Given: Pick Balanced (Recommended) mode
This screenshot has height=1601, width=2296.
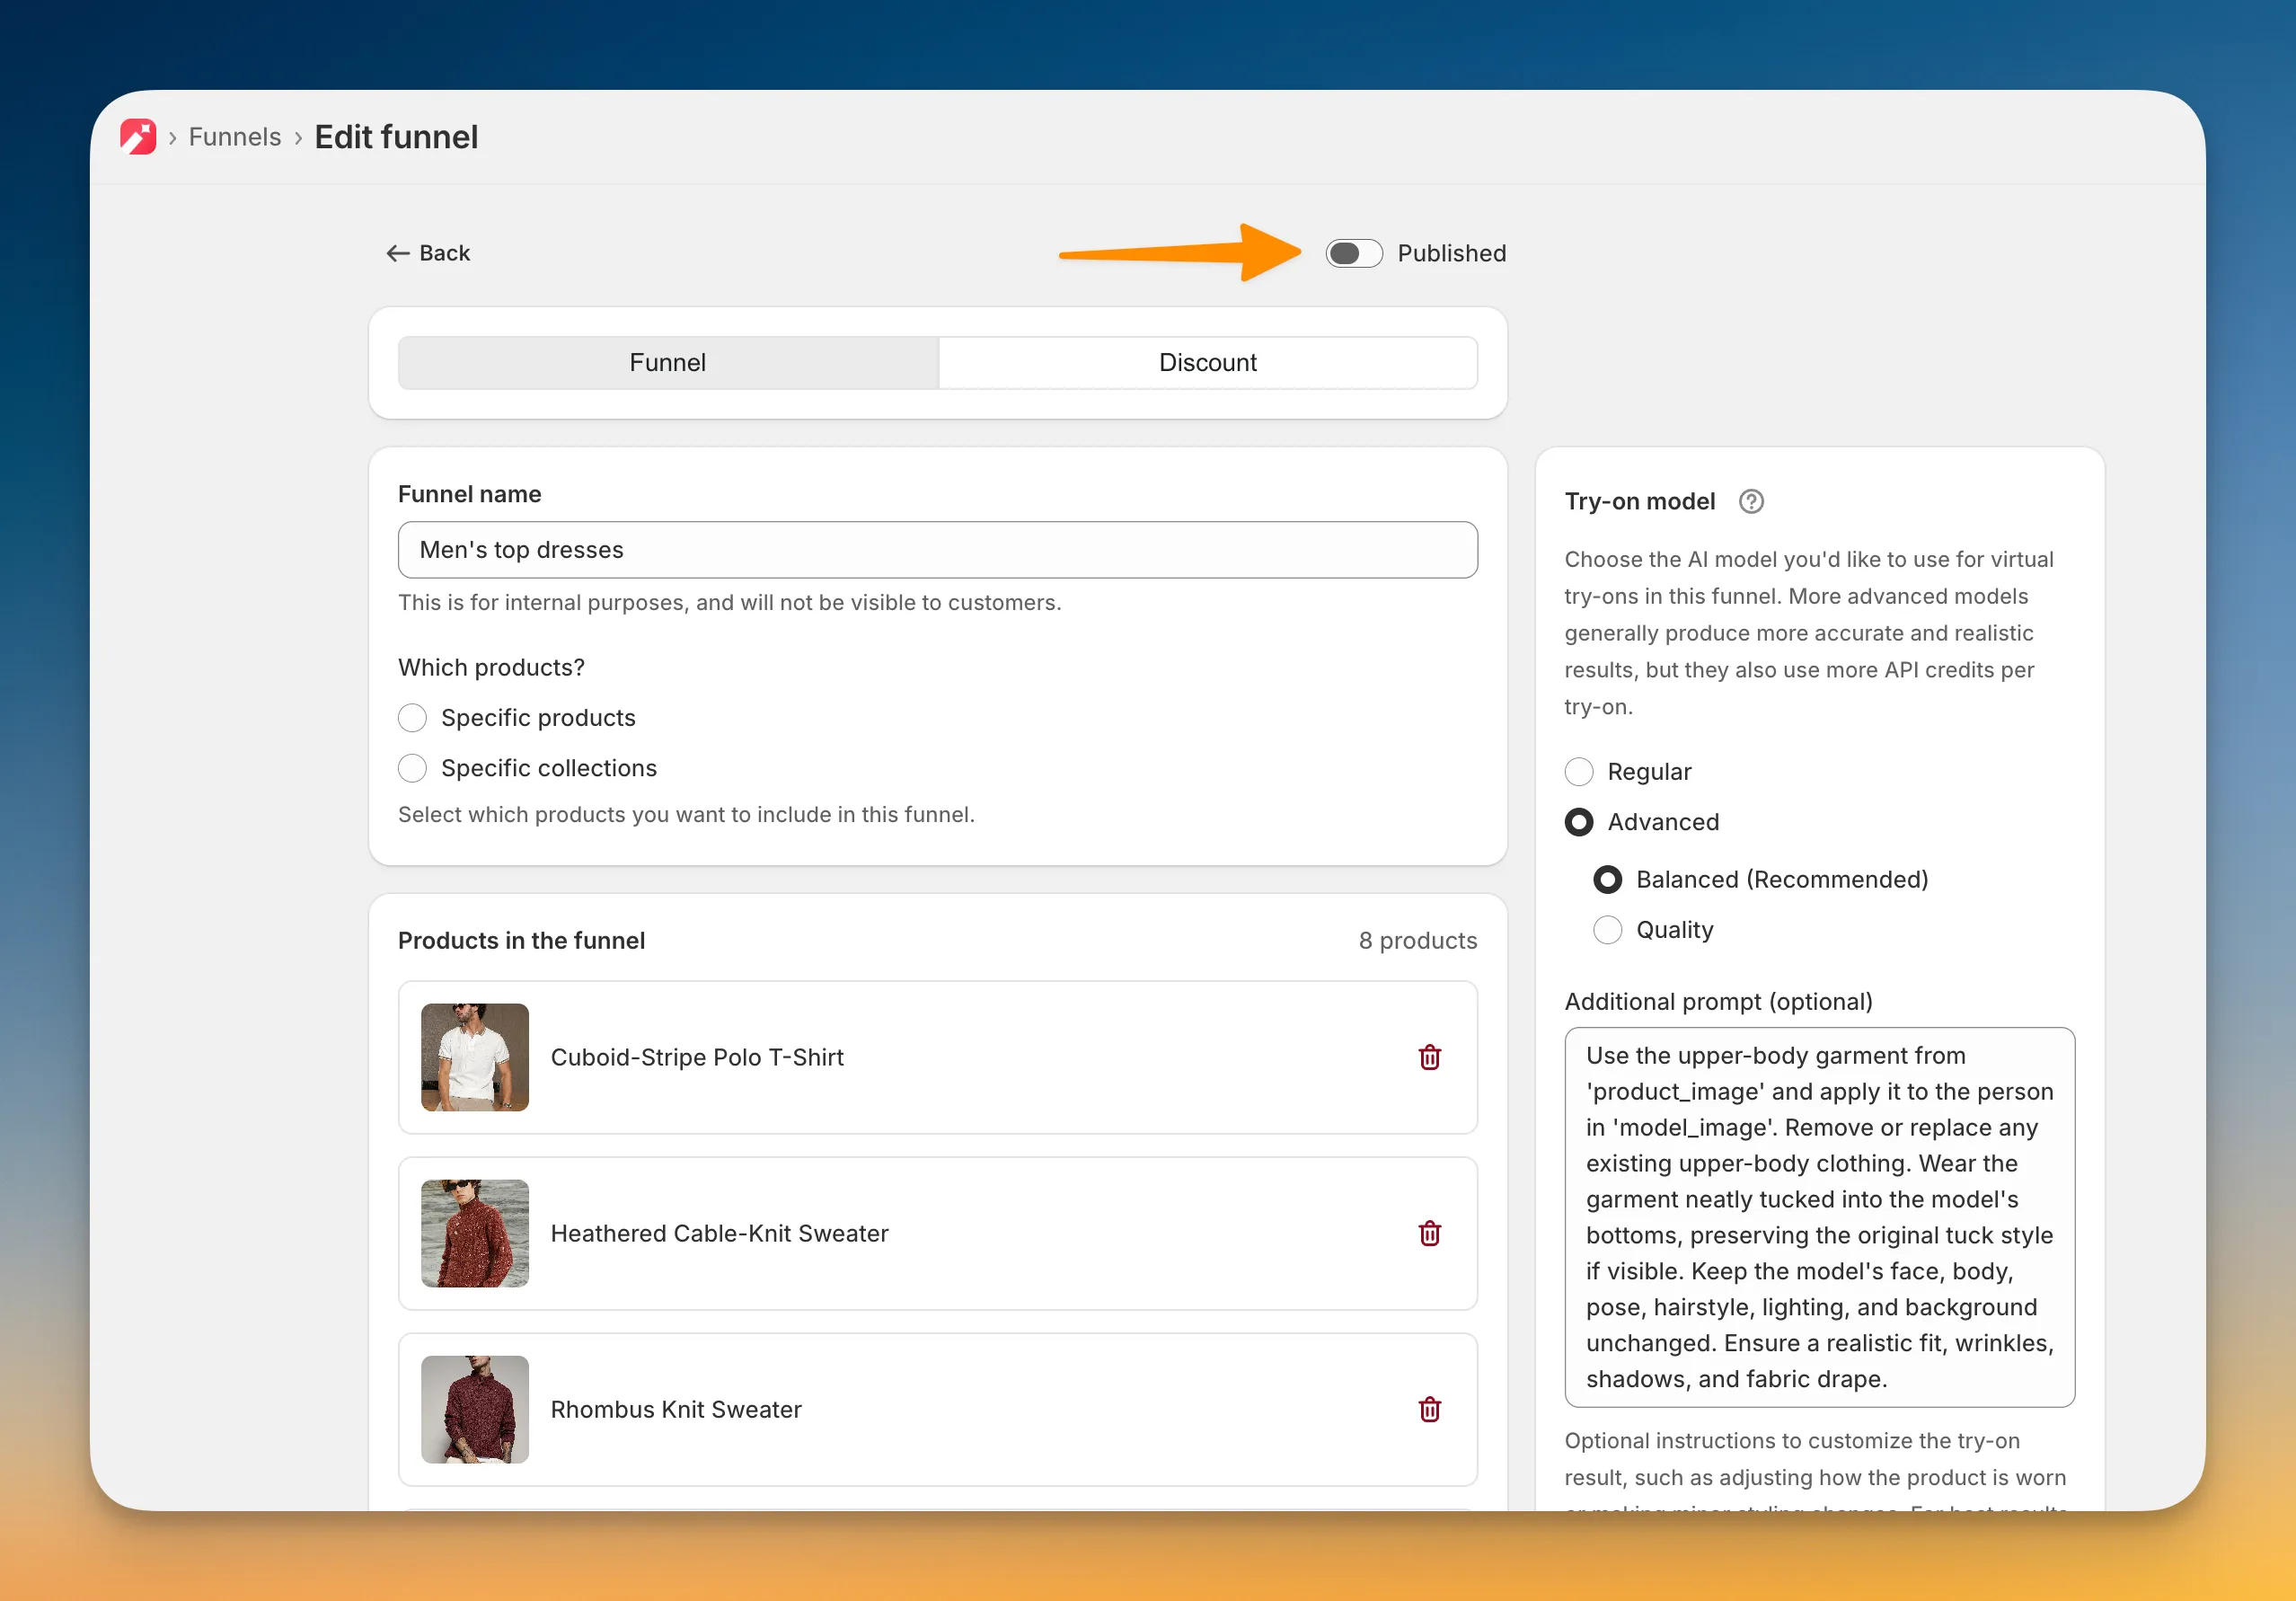Looking at the screenshot, I should (x=1607, y=880).
